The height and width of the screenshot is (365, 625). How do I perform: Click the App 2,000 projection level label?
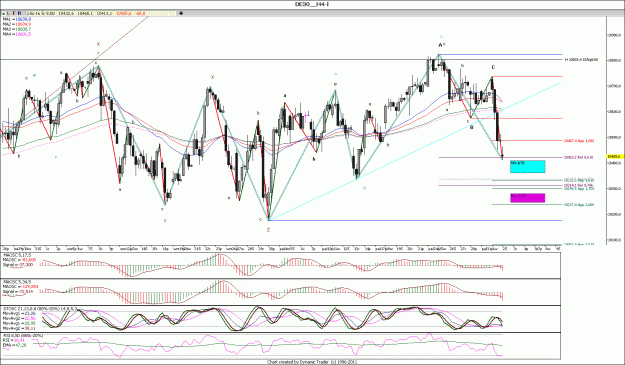tap(579, 204)
